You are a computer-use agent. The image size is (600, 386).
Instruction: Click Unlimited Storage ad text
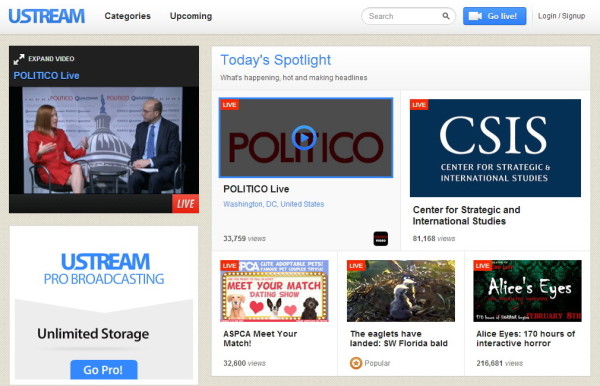tap(93, 334)
